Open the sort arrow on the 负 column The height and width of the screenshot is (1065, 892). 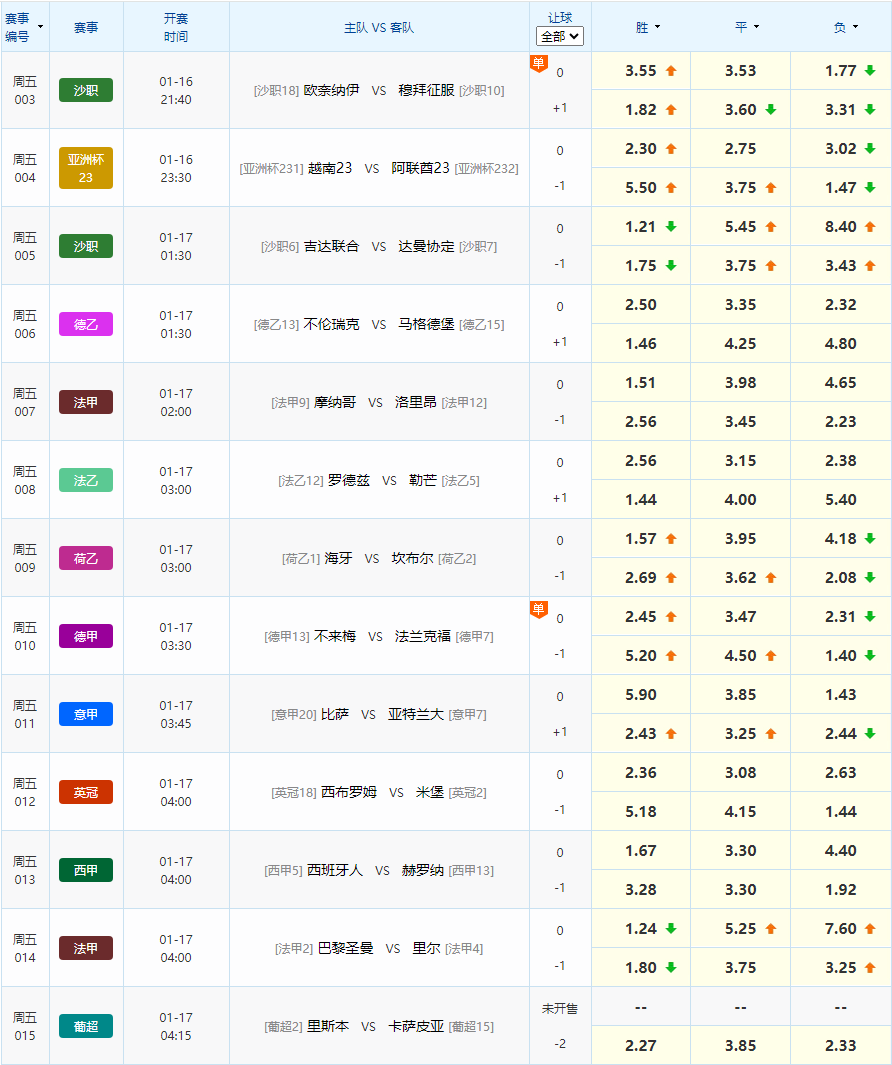click(858, 27)
